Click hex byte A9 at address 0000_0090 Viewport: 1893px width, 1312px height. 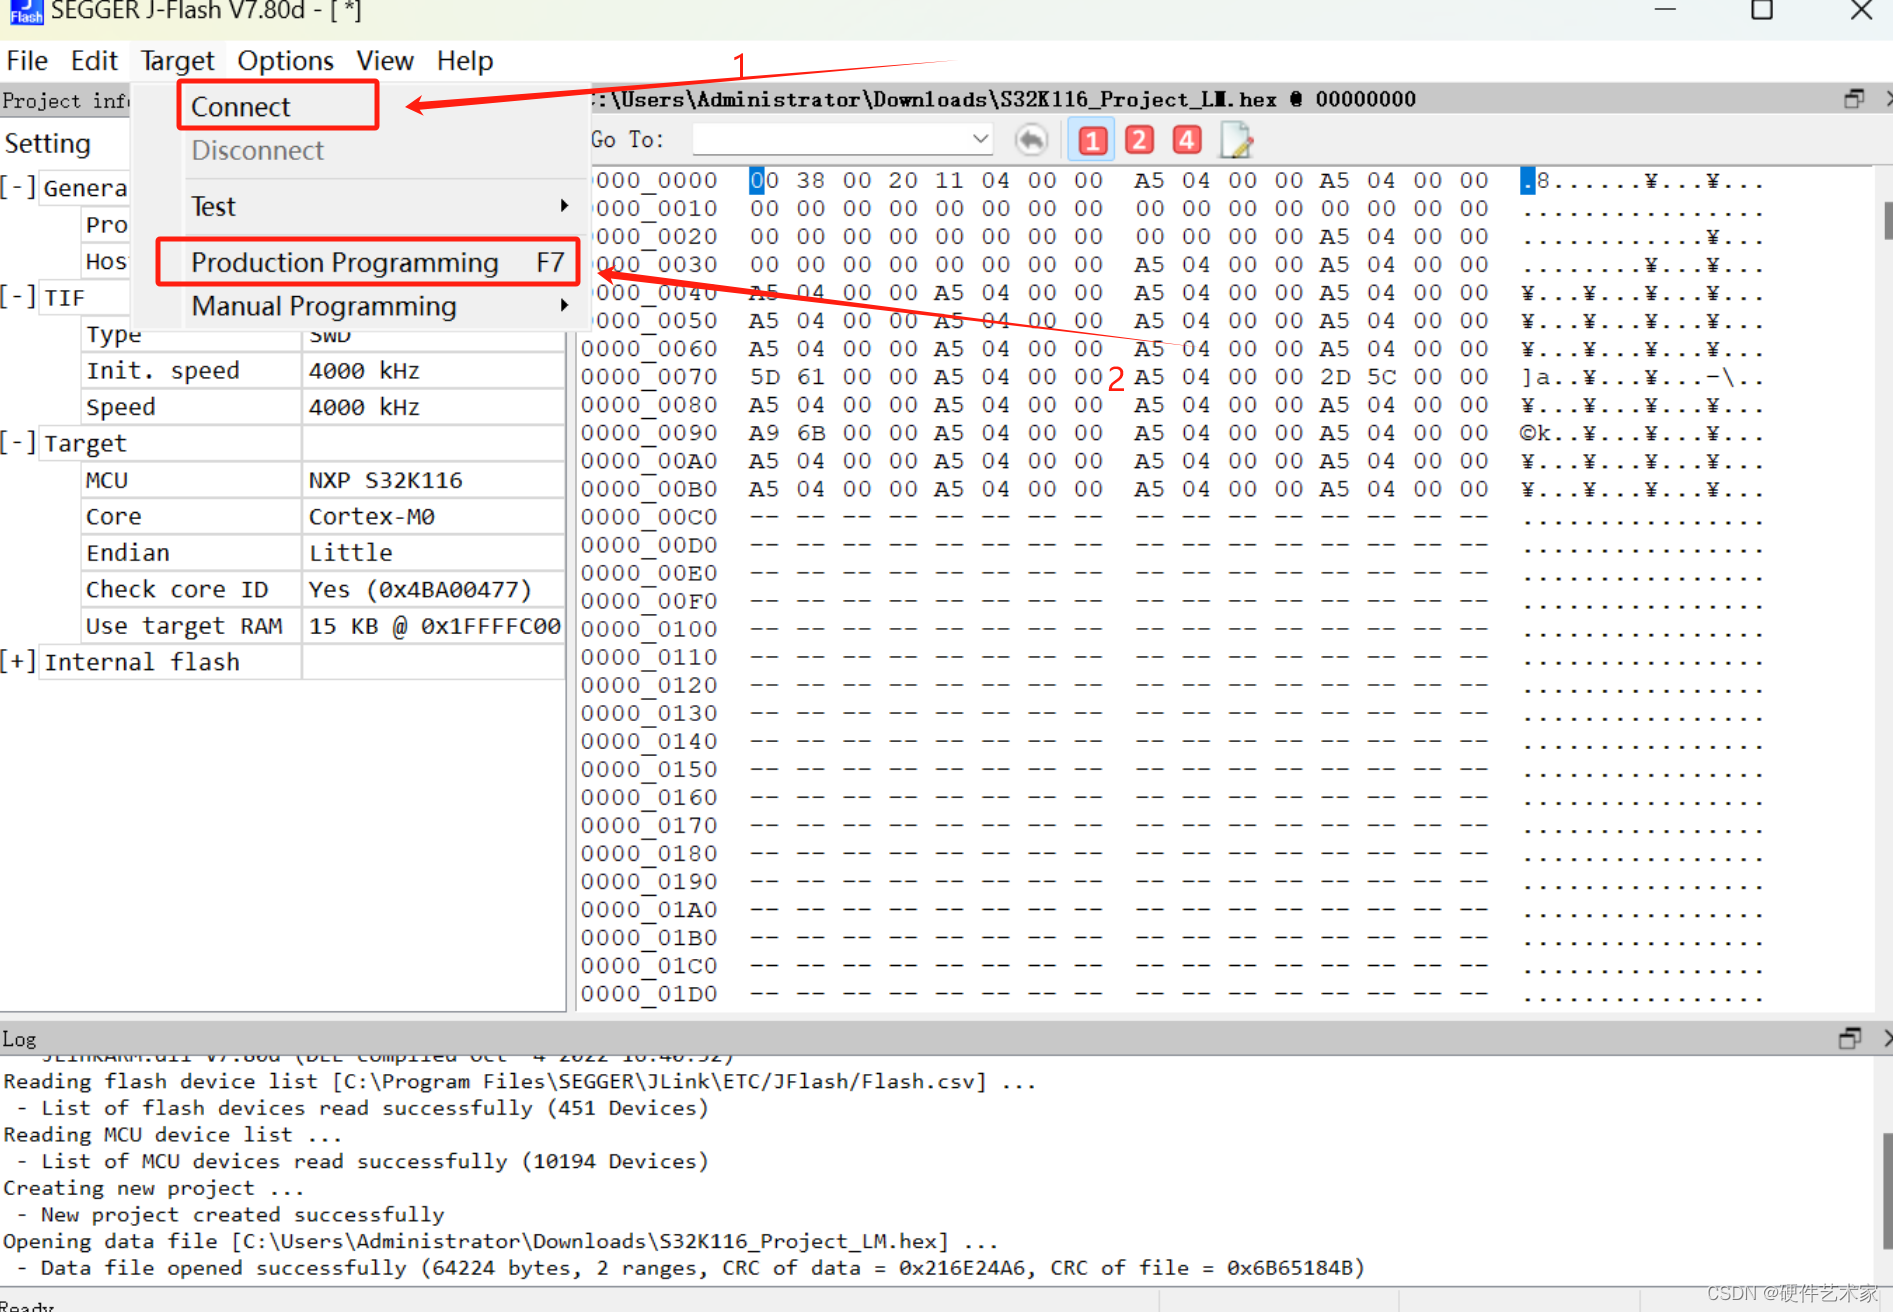coord(764,432)
